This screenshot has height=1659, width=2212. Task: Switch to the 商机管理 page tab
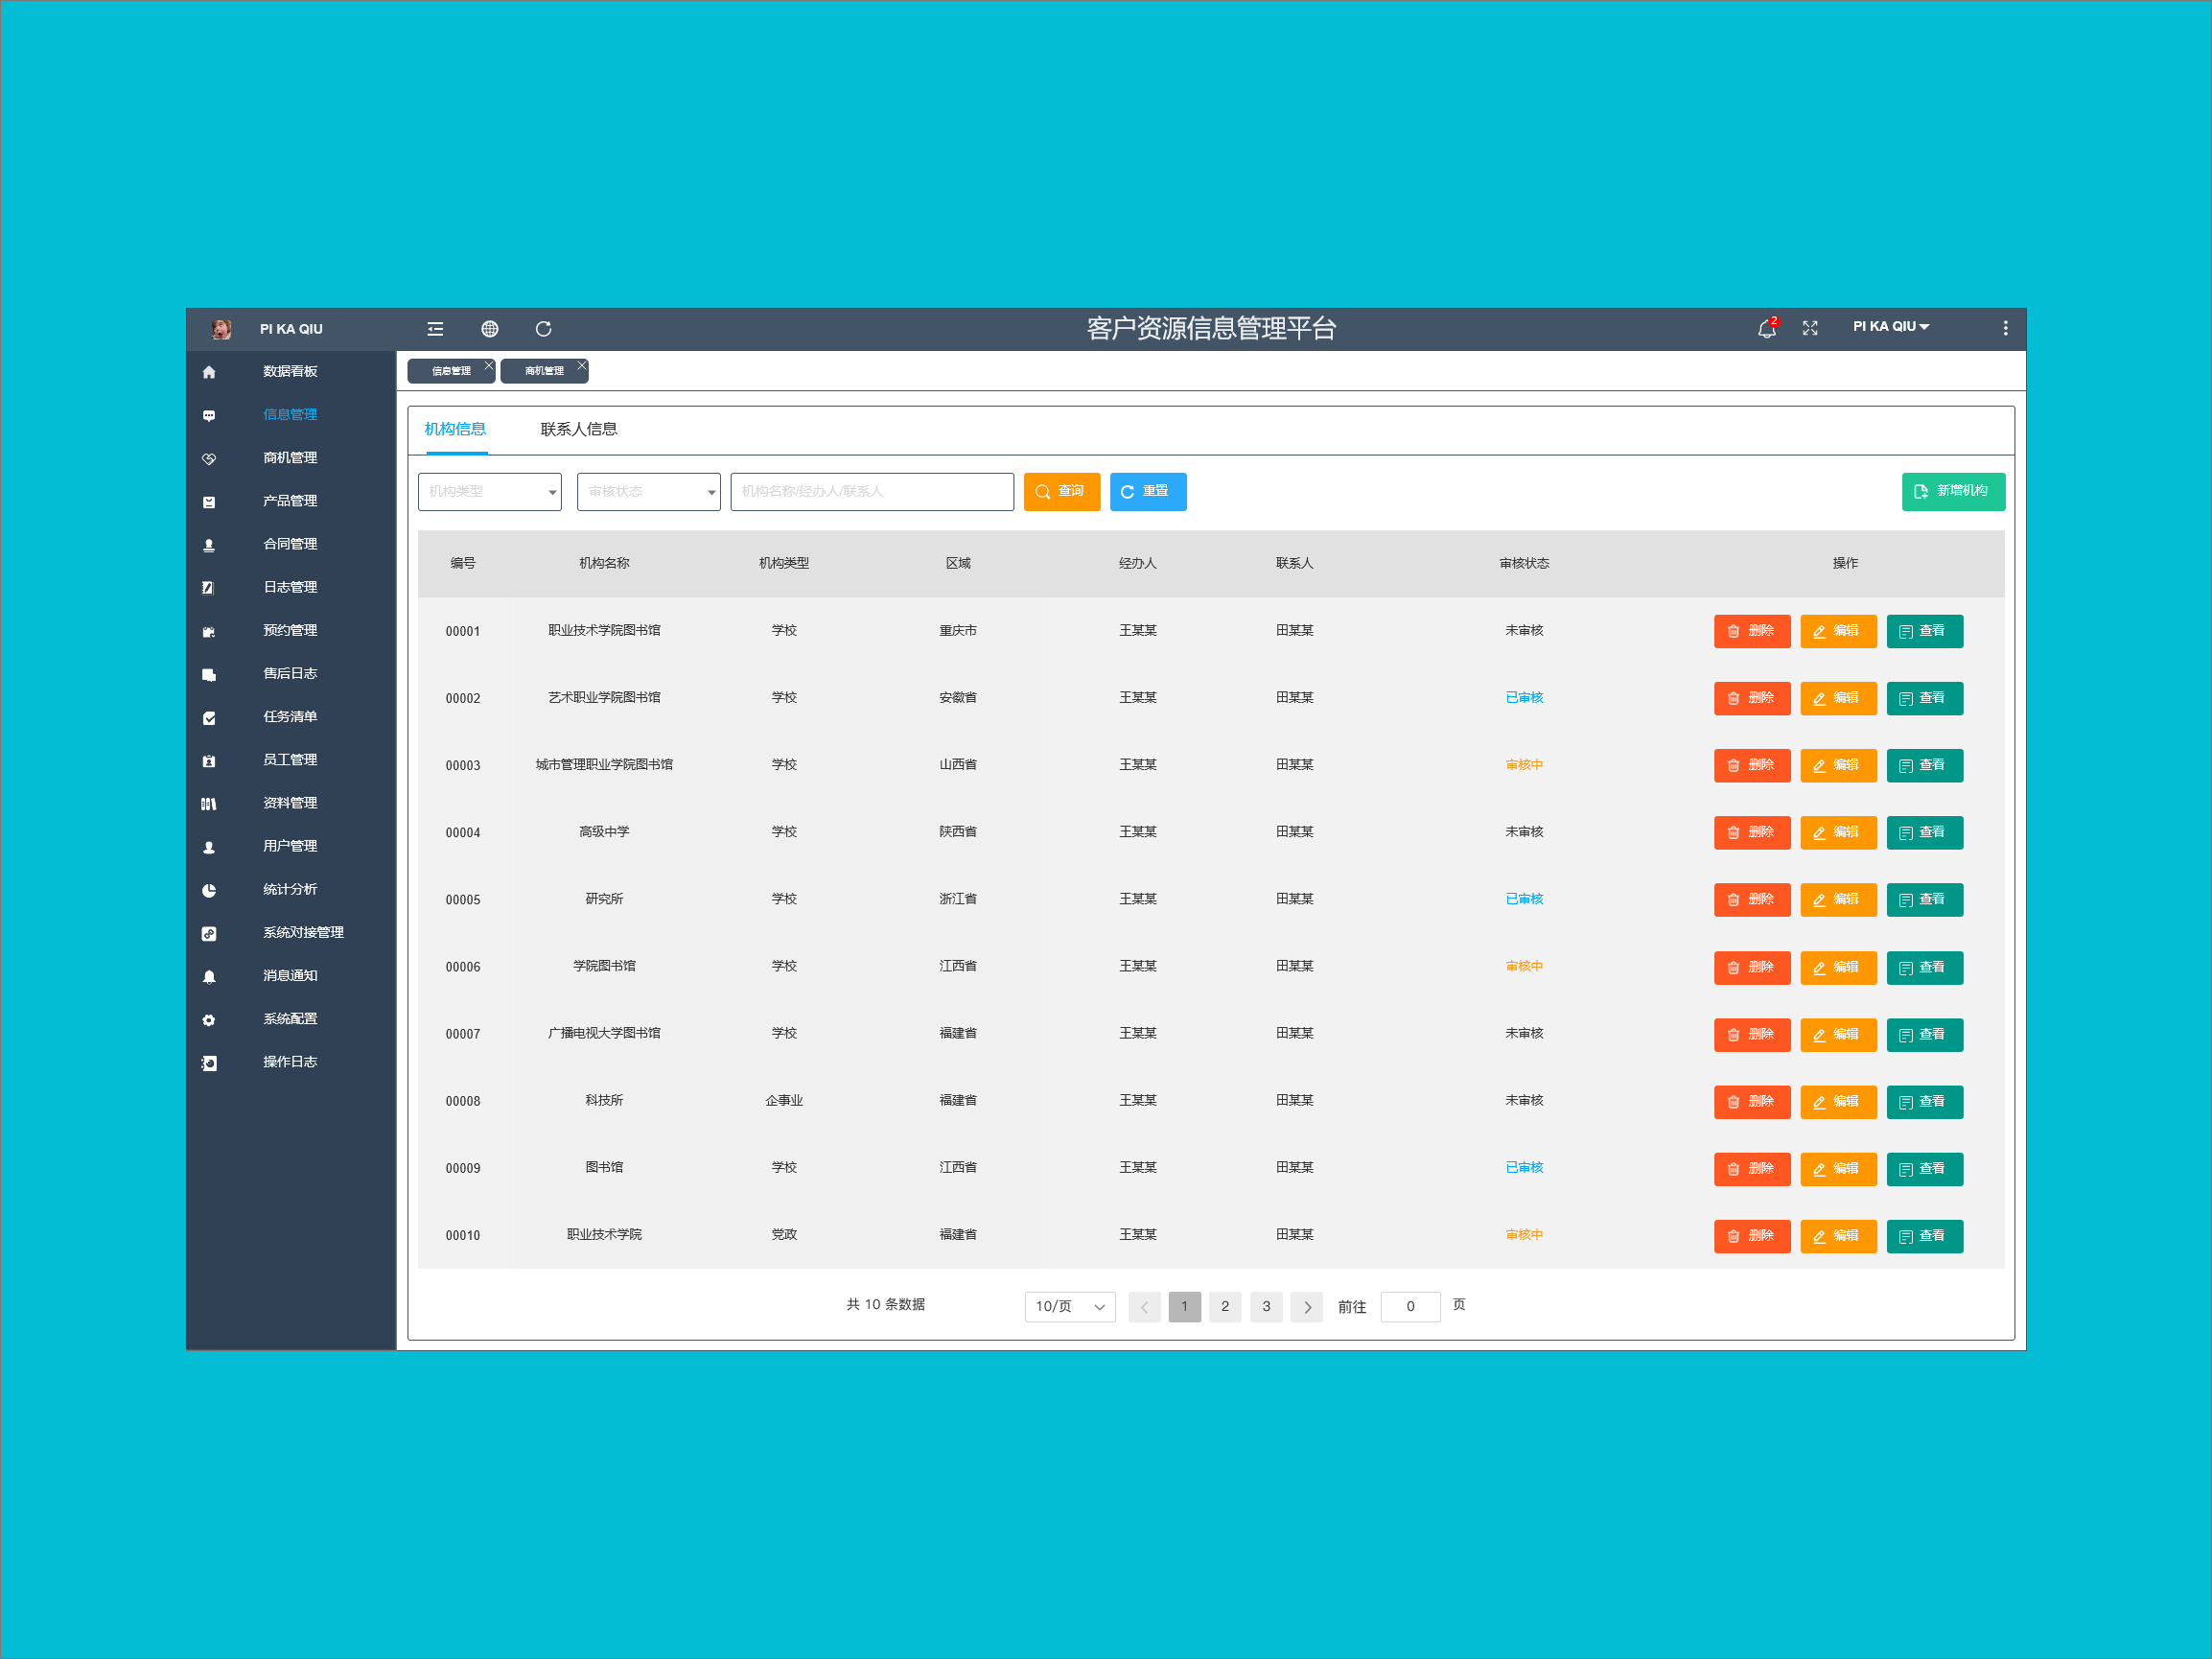545,371
